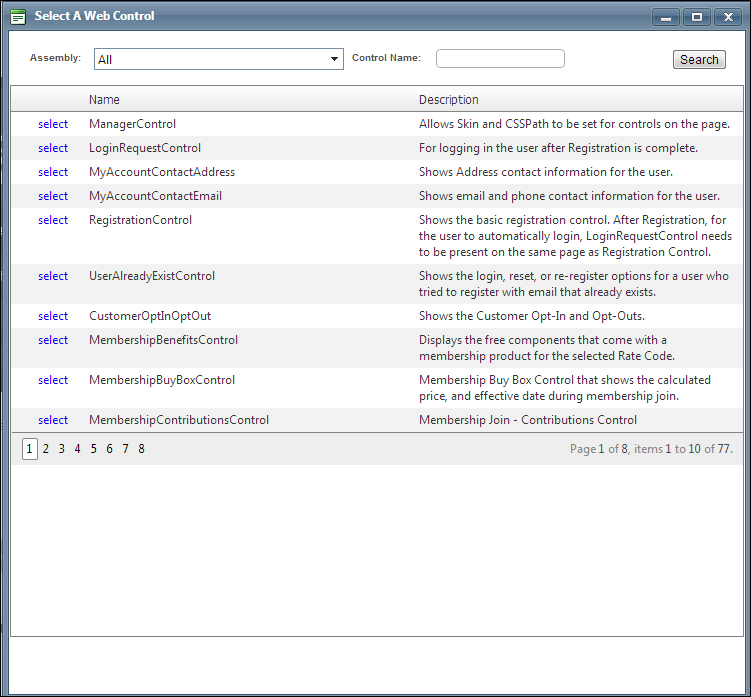Viewport: 751px width, 697px height.
Task: Click the MembershipBuyBoxControl name cell
Action: coord(162,380)
